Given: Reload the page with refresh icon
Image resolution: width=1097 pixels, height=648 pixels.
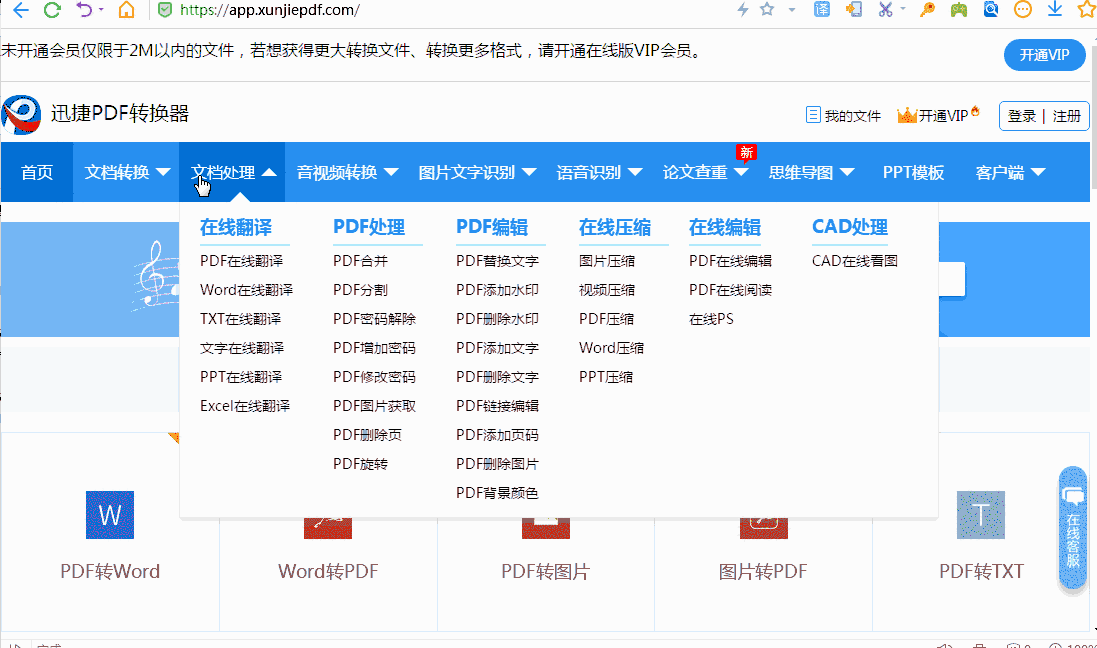Looking at the screenshot, I should tap(52, 10).
